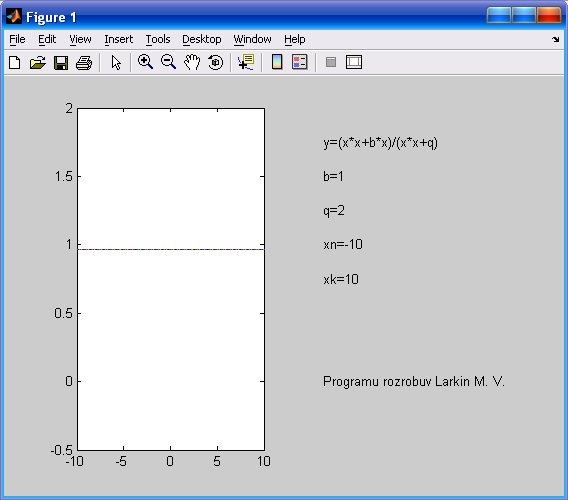Open the Insert menu
568x500 pixels.
tap(118, 39)
